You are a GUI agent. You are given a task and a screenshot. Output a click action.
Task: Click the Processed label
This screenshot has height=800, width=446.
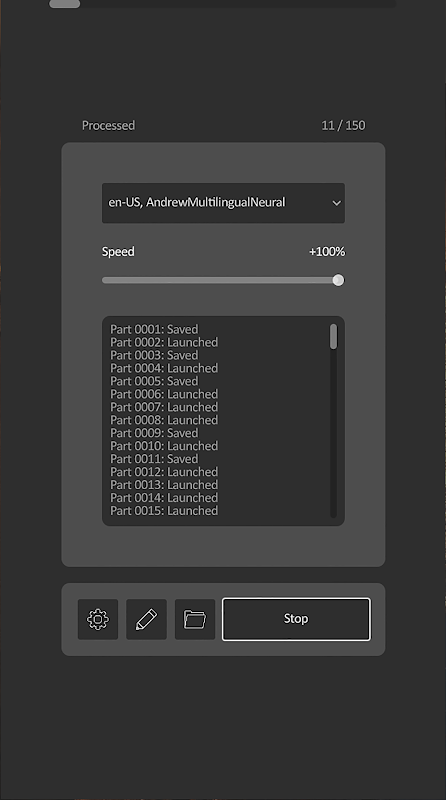coord(108,126)
